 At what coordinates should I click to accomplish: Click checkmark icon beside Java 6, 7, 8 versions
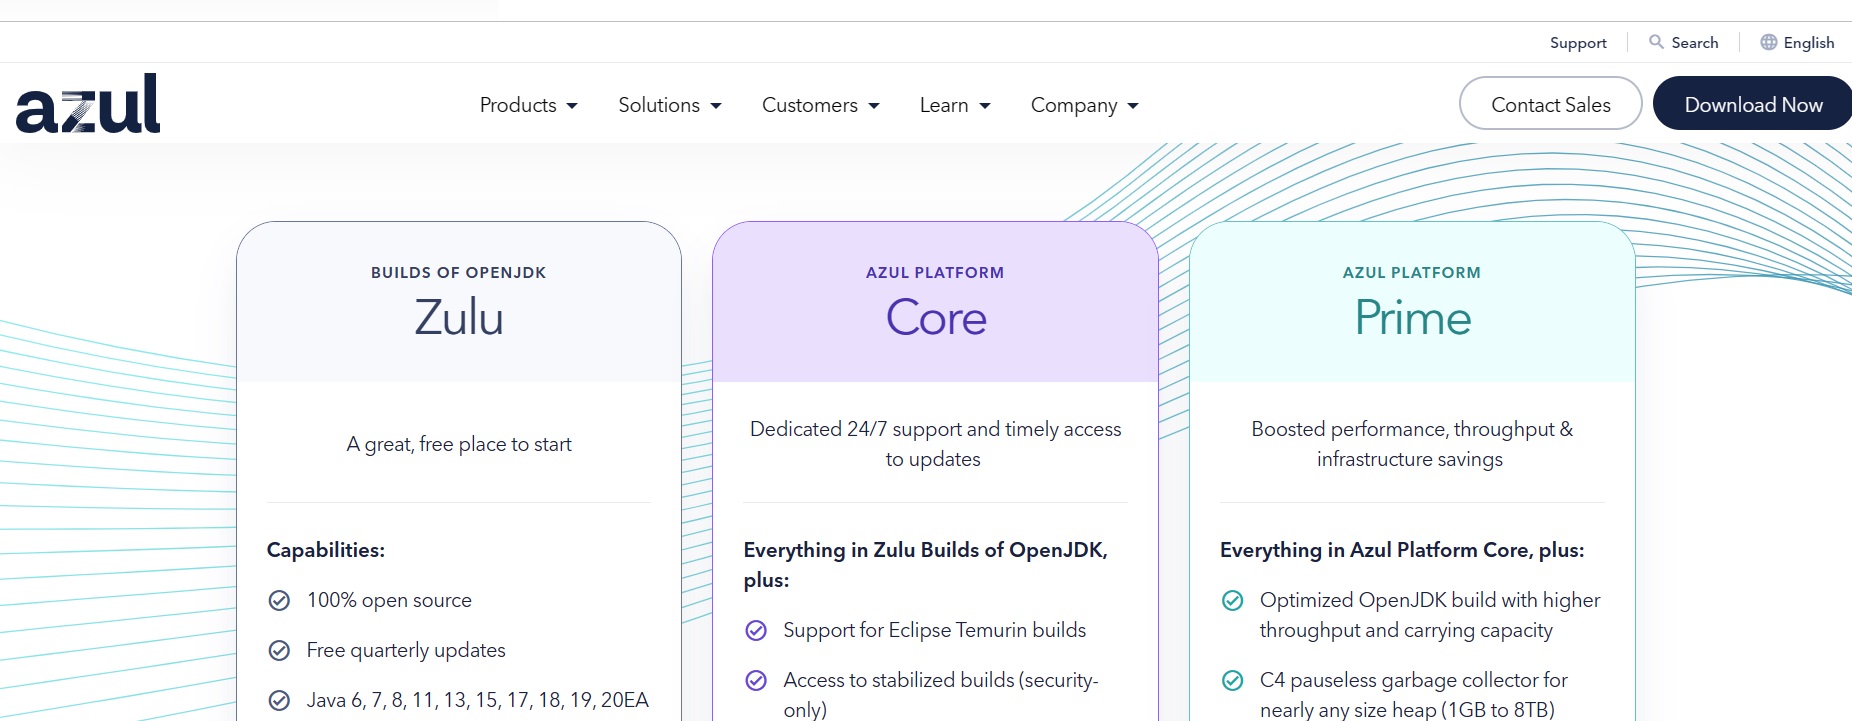tap(279, 700)
